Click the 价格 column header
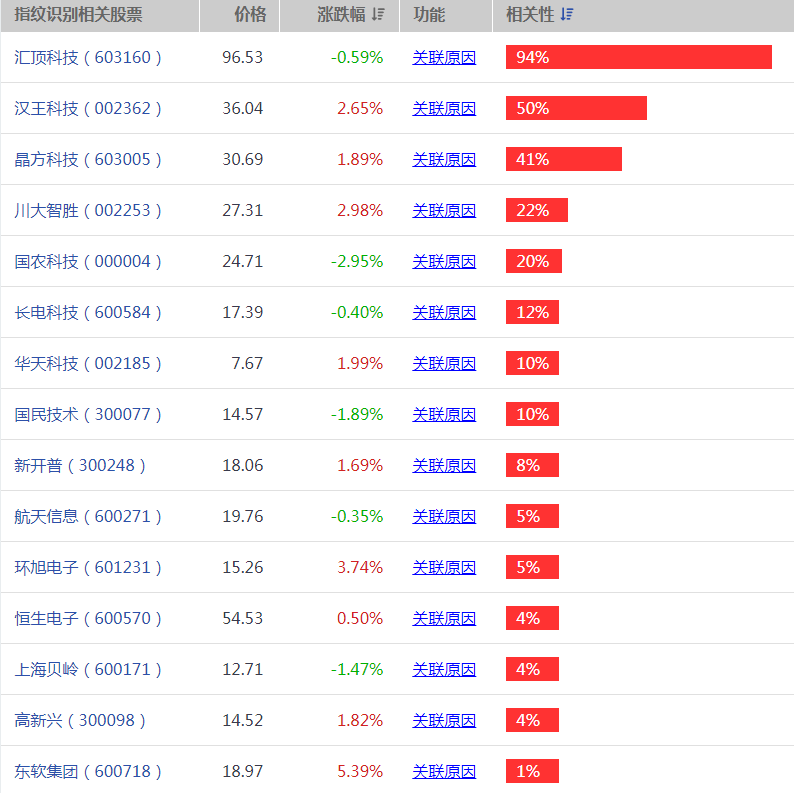This screenshot has width=794, height=793. tap(250, 15)
